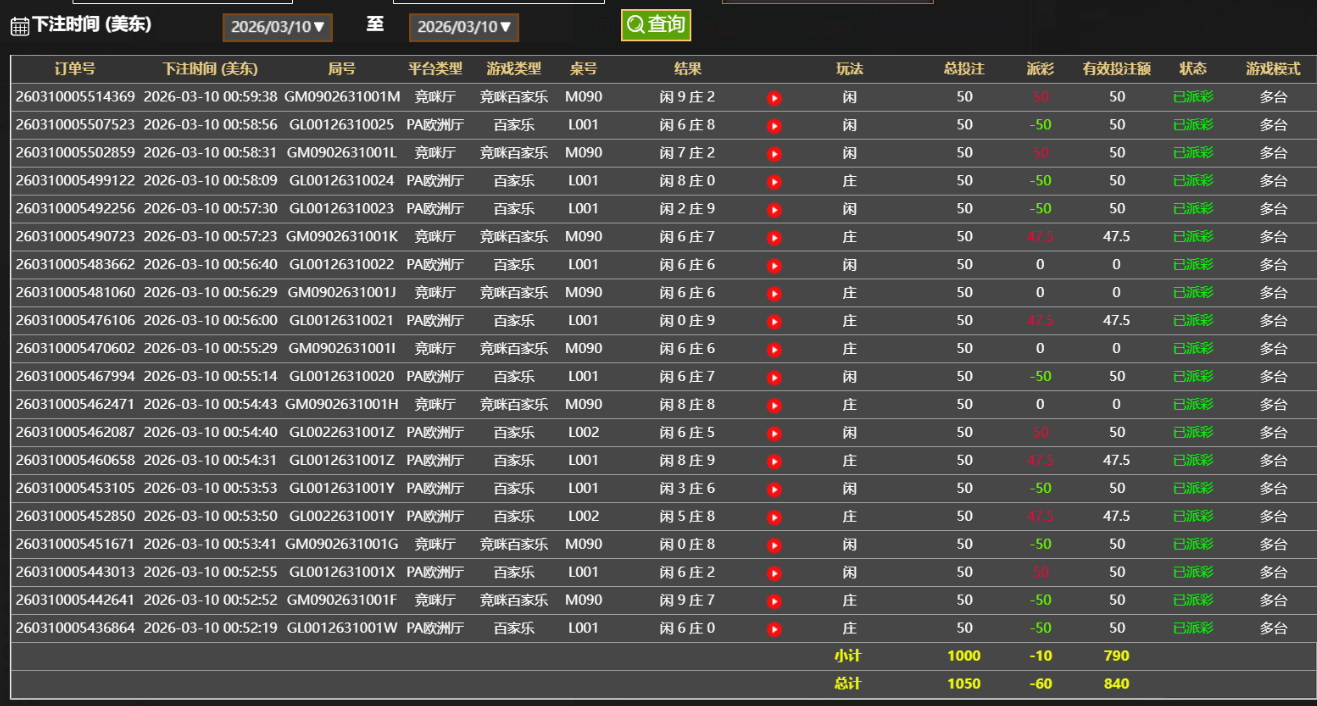Click the 有效投注额 column header
Image resolution: width=1317 pixels, height=706 pixels.
click(x=1116, y=69)
